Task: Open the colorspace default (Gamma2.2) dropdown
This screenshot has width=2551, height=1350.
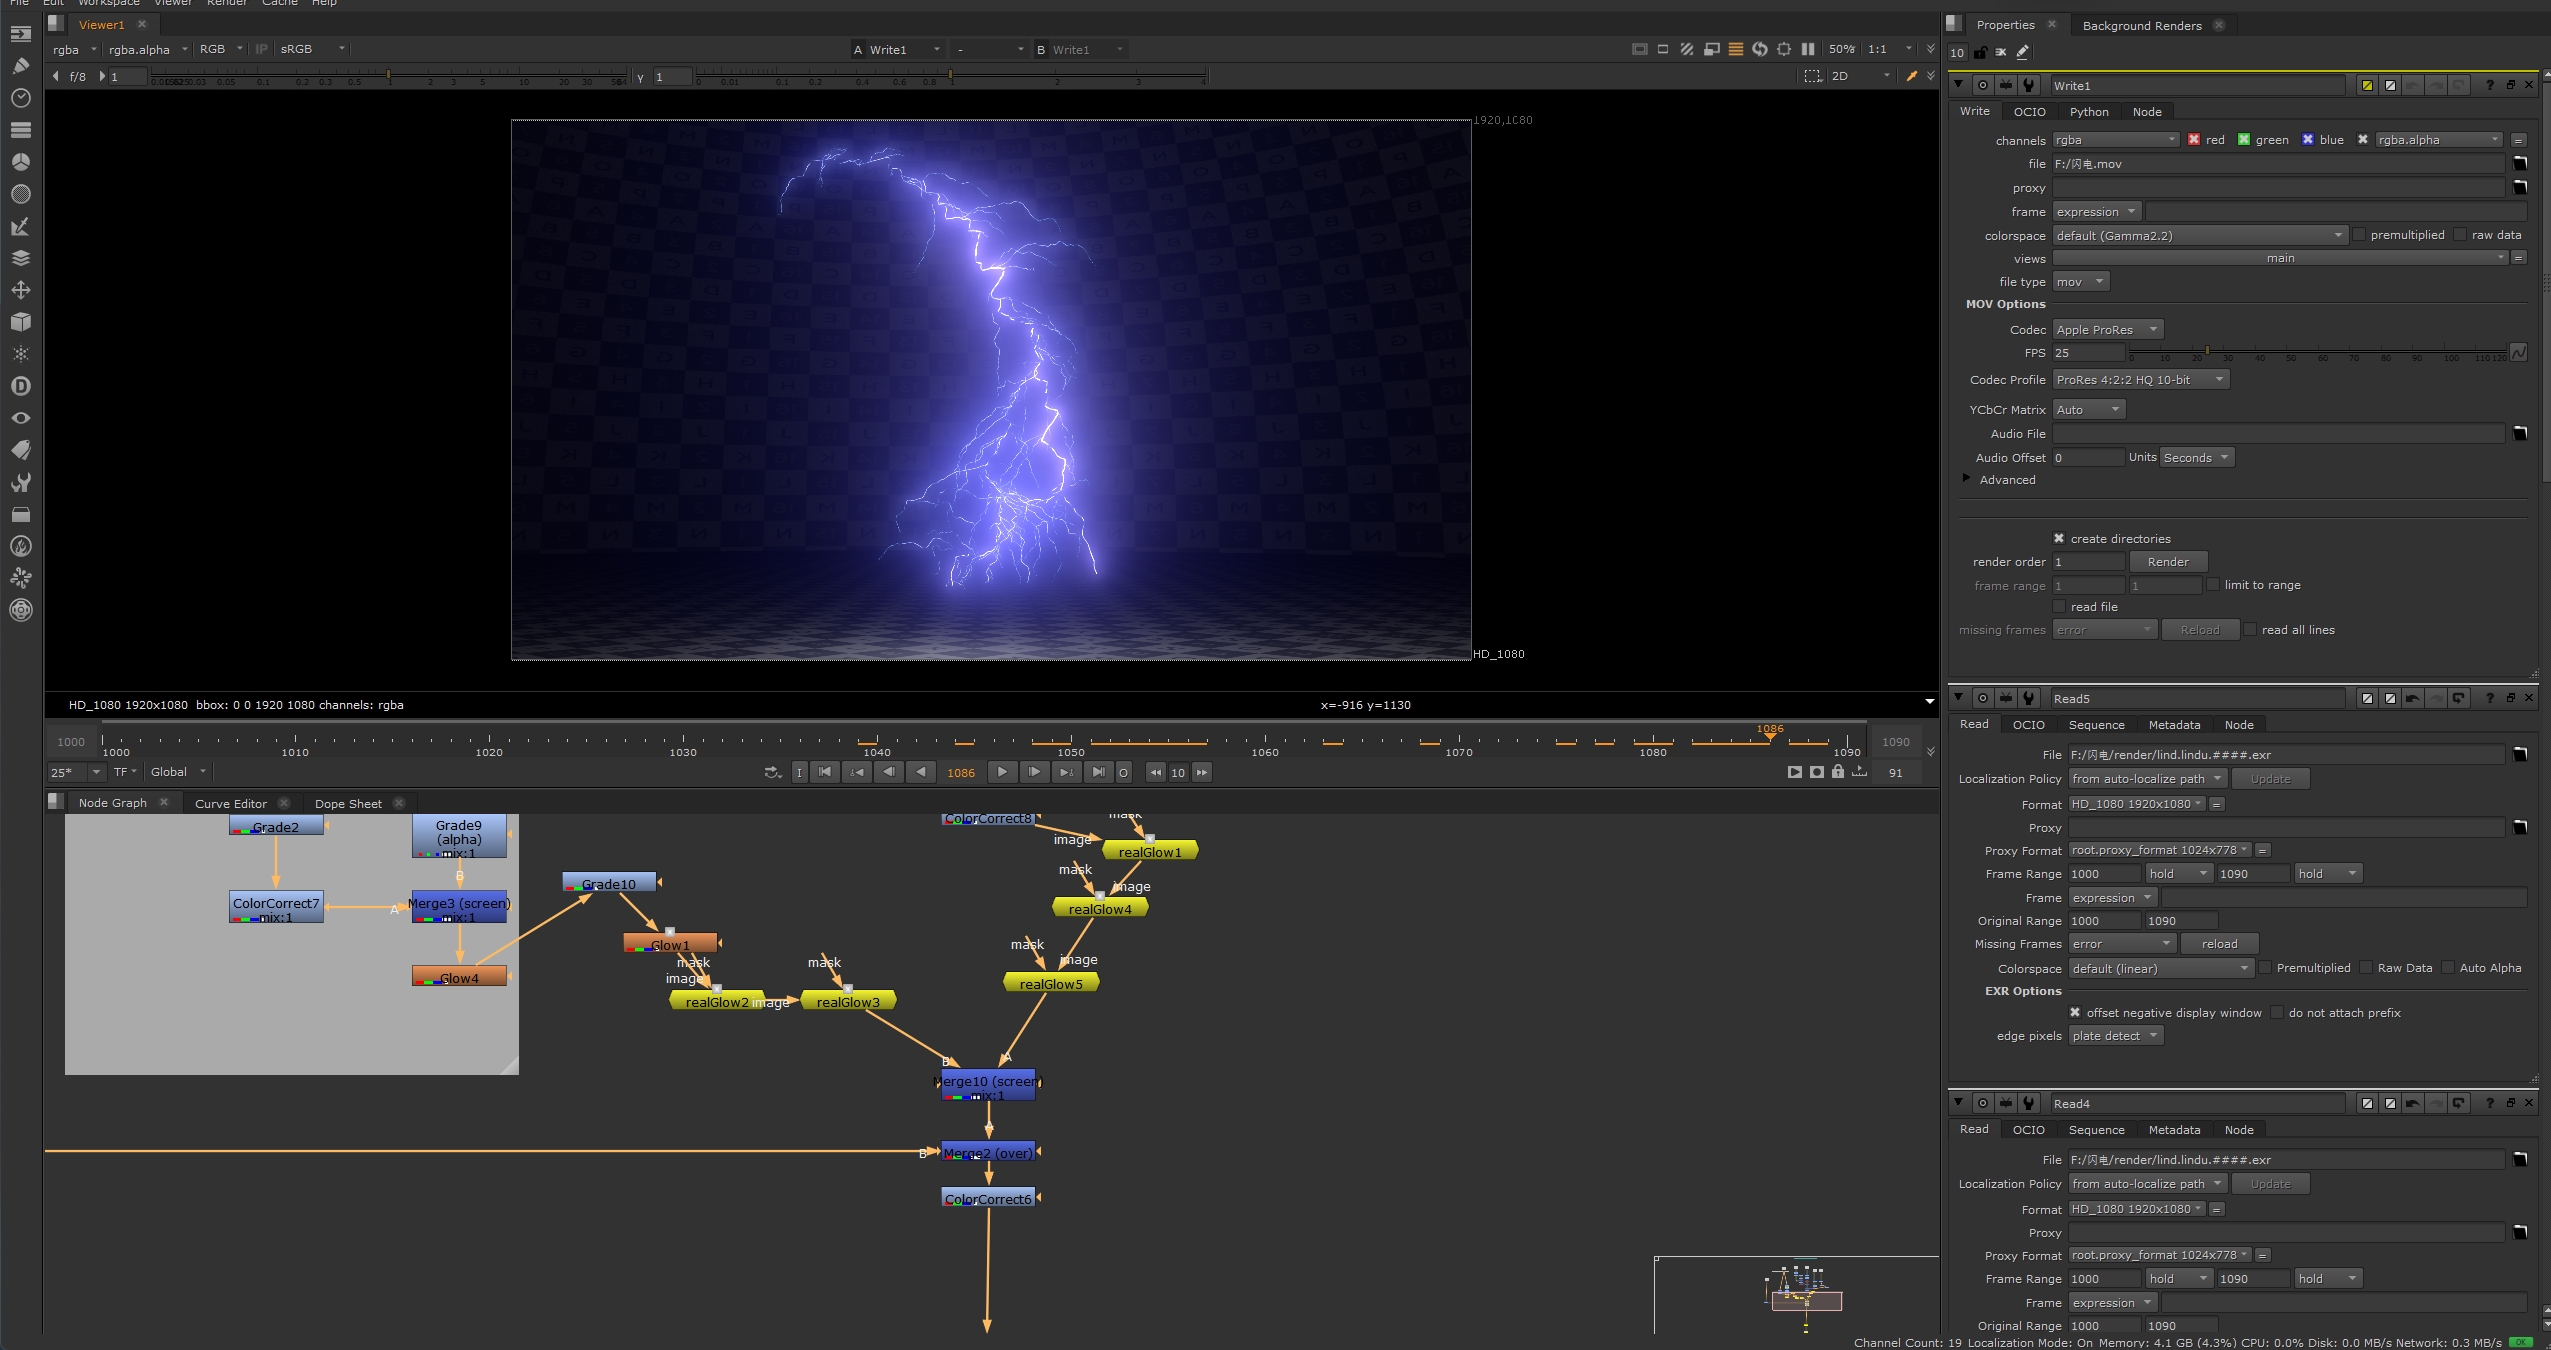Action: 2199,236
